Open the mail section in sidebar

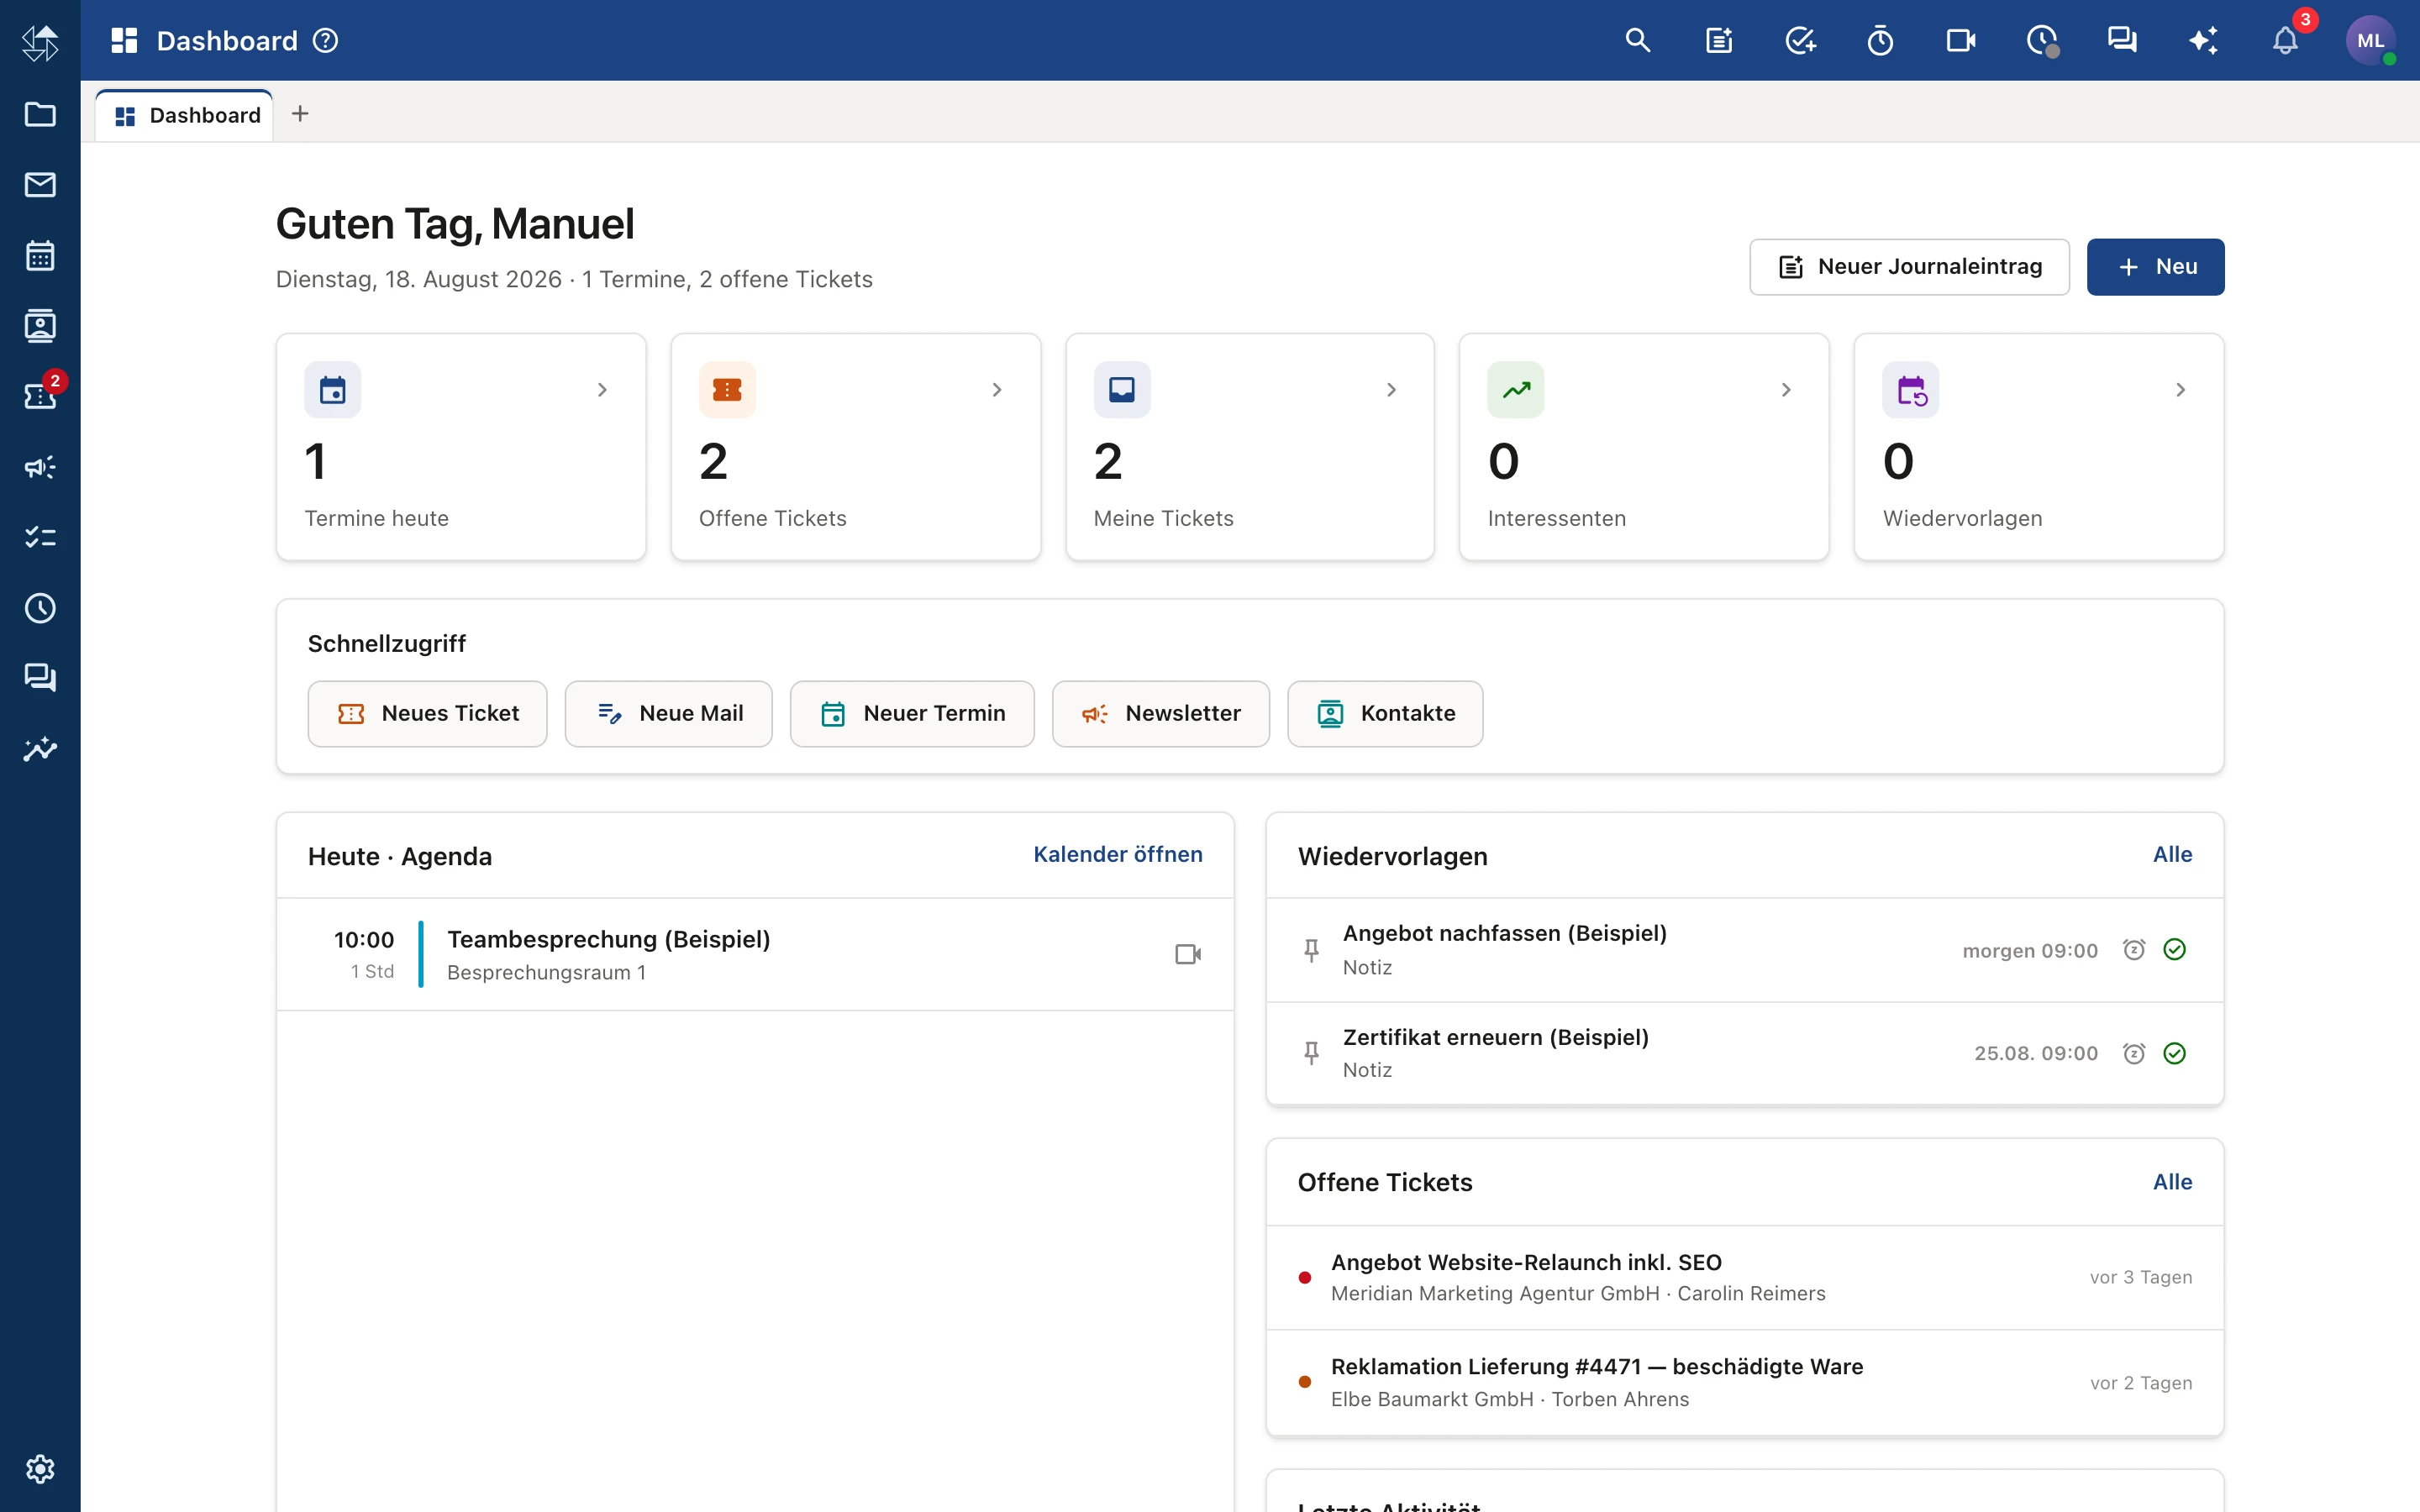[40, 185]
